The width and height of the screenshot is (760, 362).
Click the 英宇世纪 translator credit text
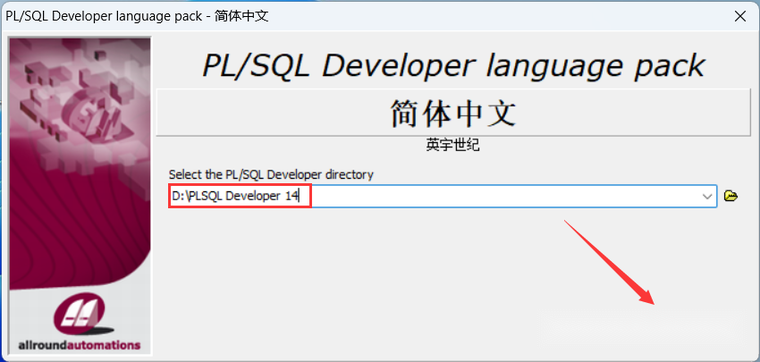click(x=453, y=145)
